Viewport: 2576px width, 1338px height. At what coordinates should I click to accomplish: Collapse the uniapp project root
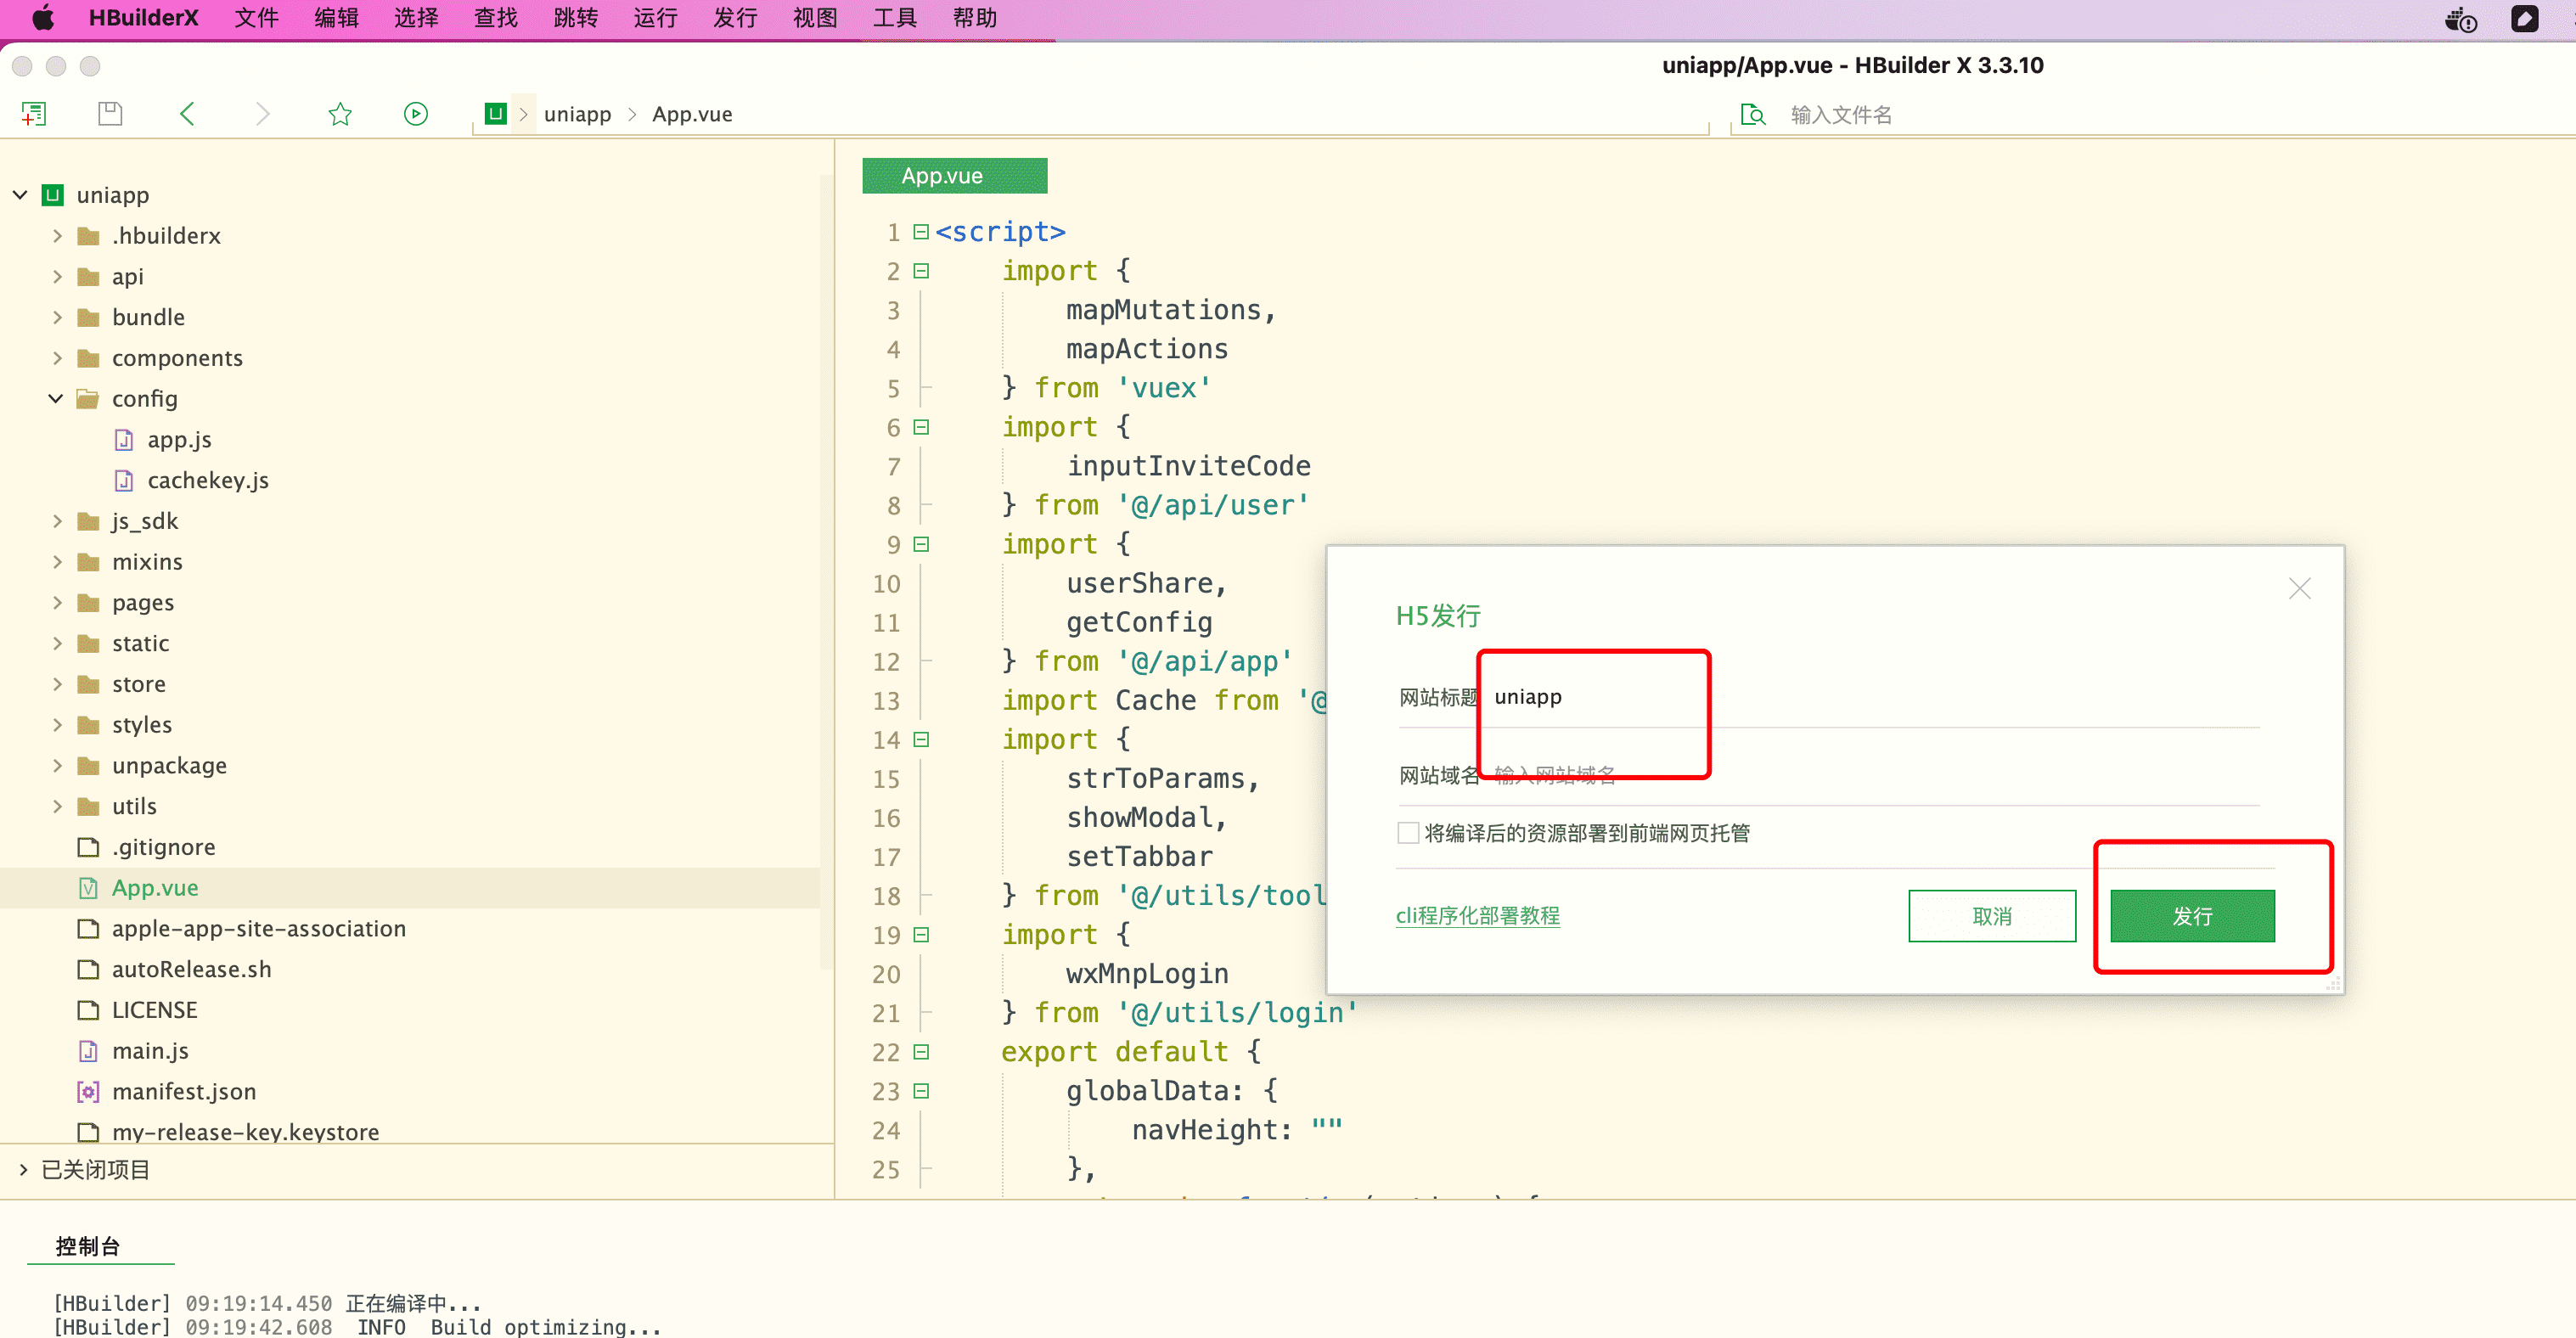click(20, 195)
